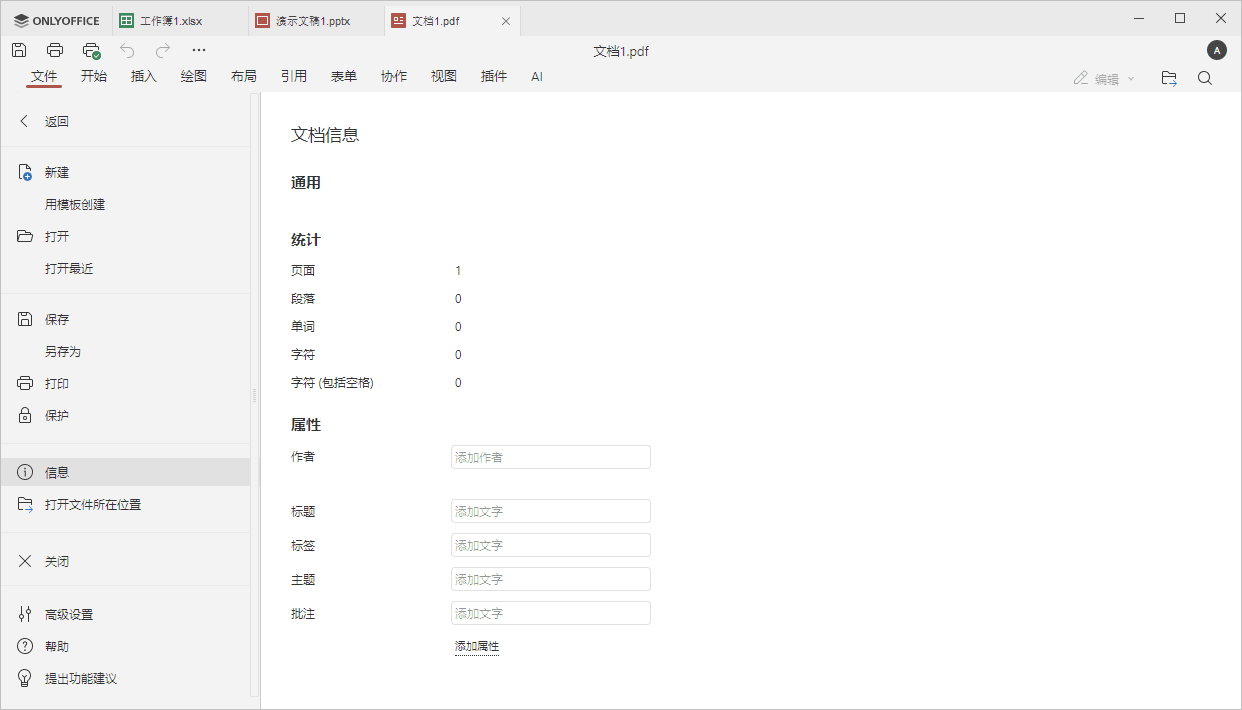
Task: Click the 添加属性 link
Action: click(477, 646)
